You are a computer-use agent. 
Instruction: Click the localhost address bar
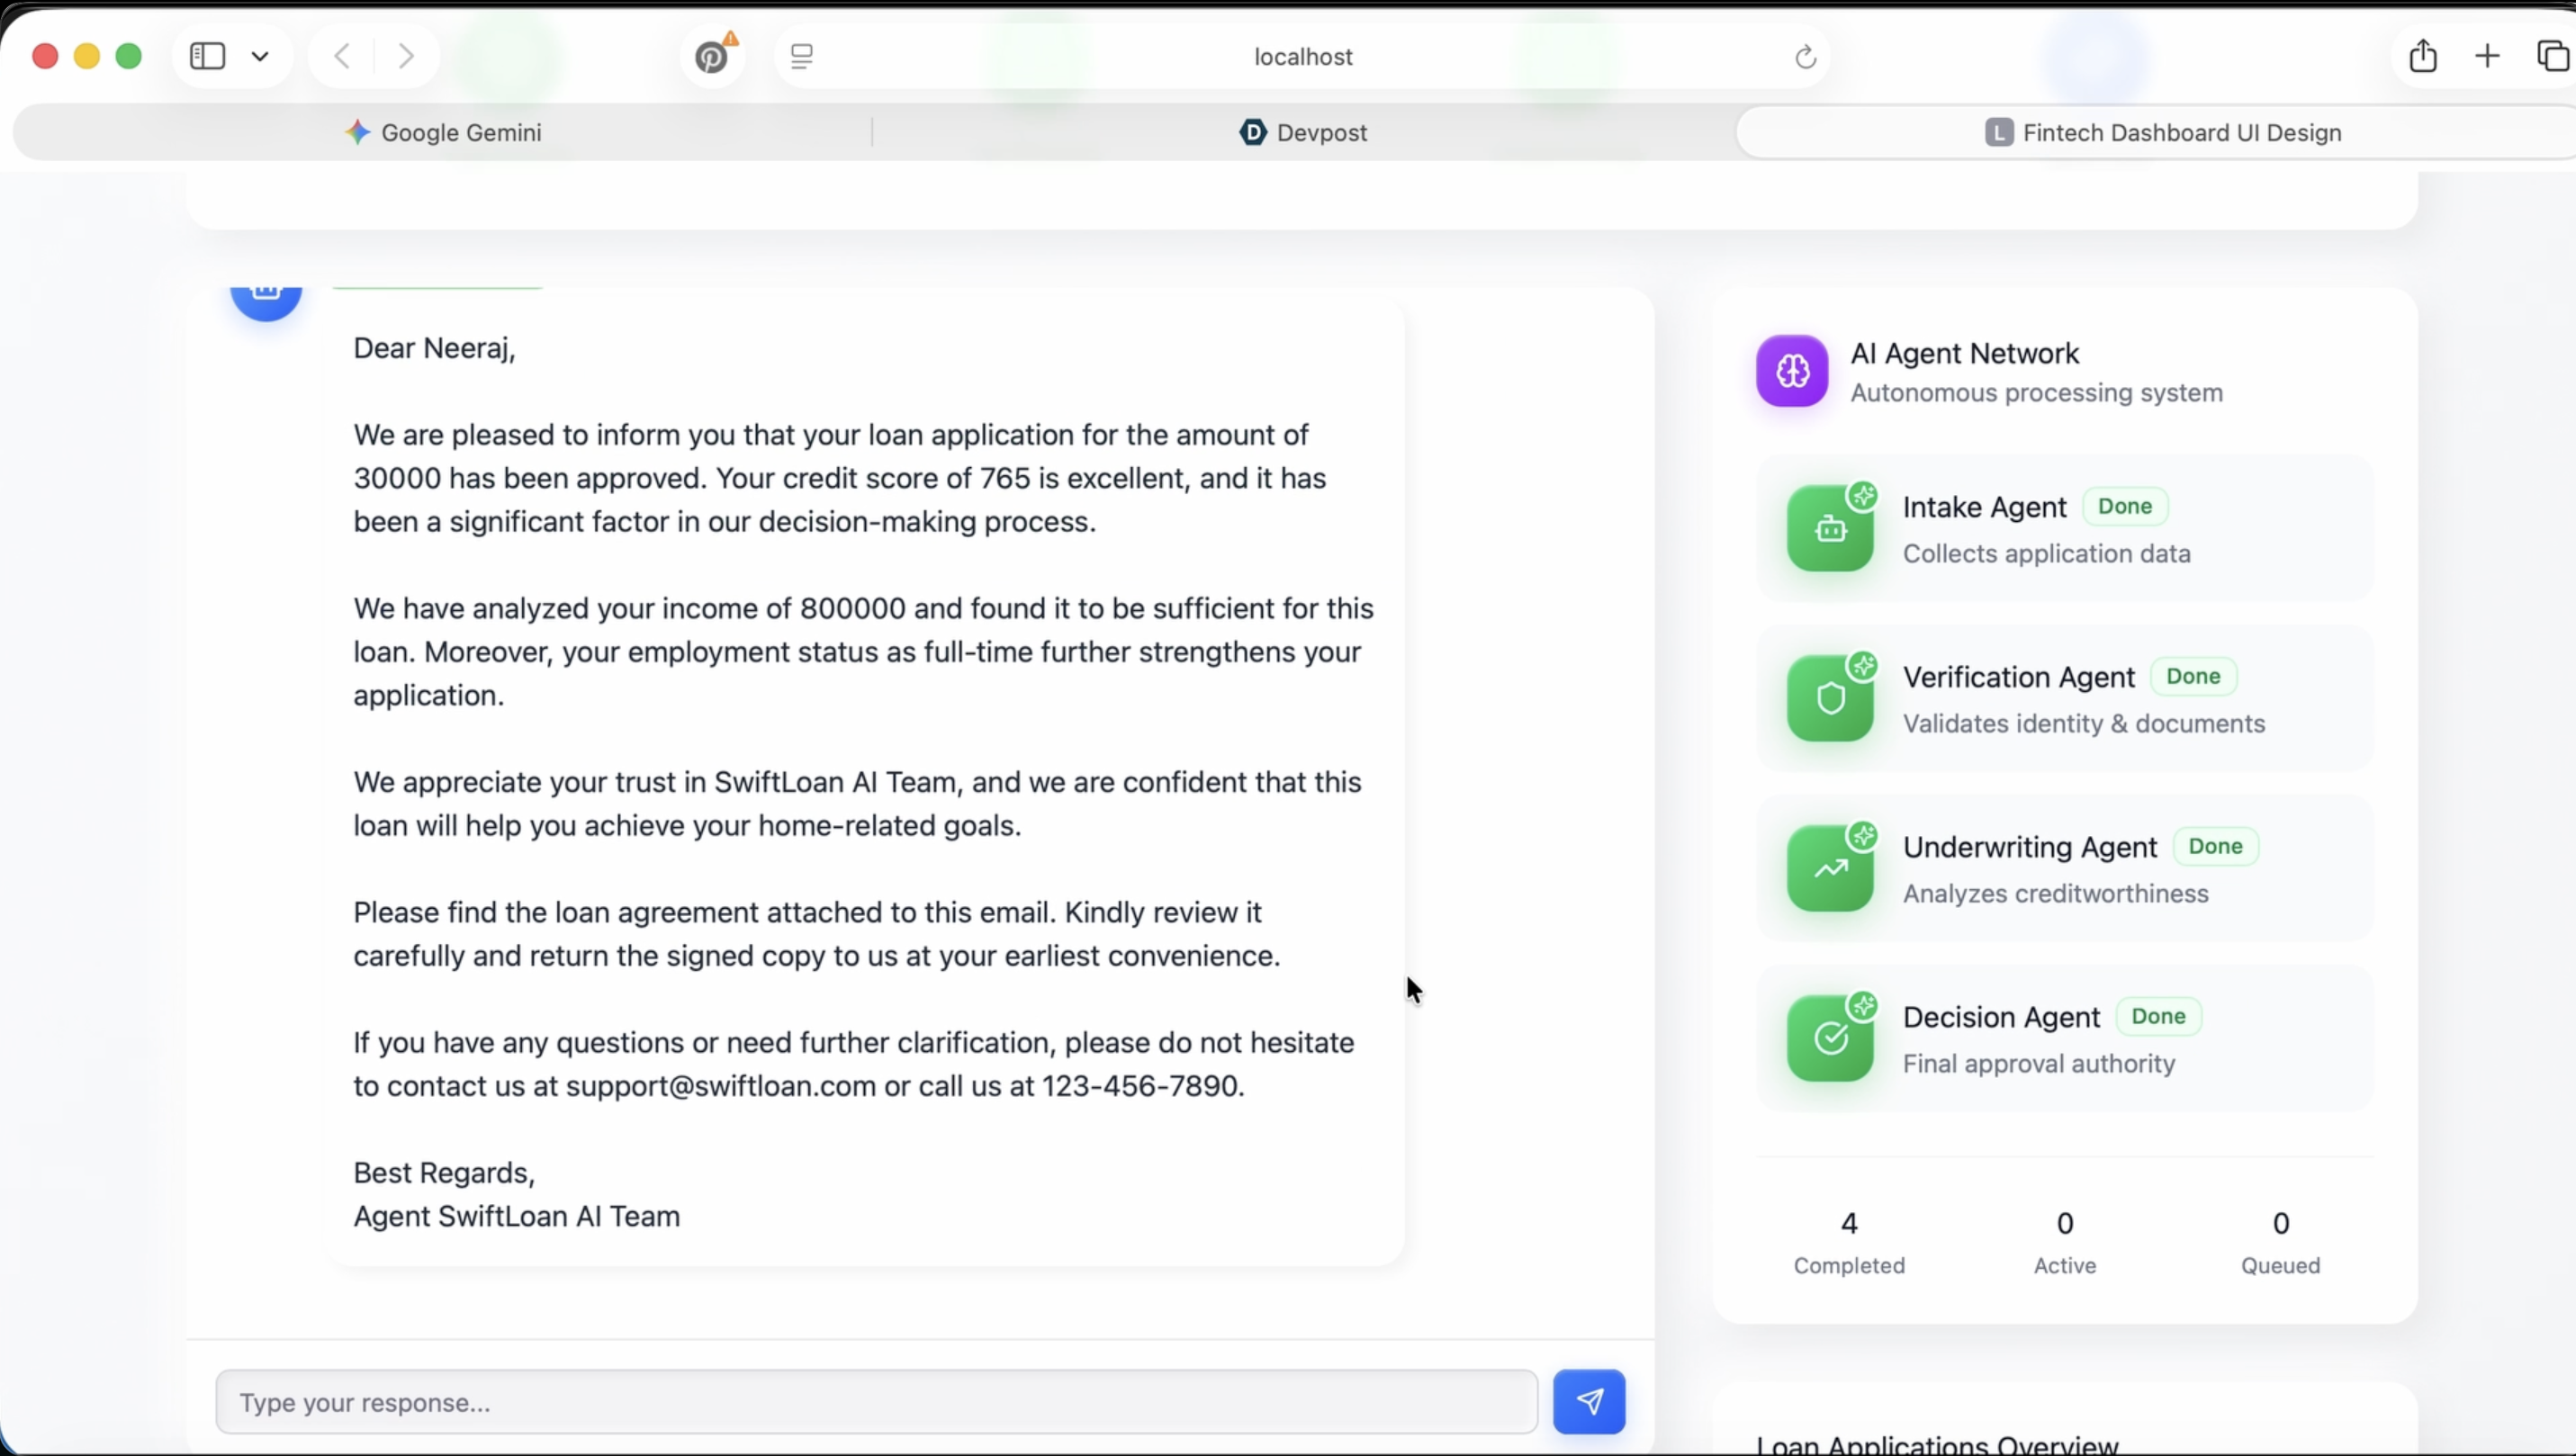pos(1303,56)
